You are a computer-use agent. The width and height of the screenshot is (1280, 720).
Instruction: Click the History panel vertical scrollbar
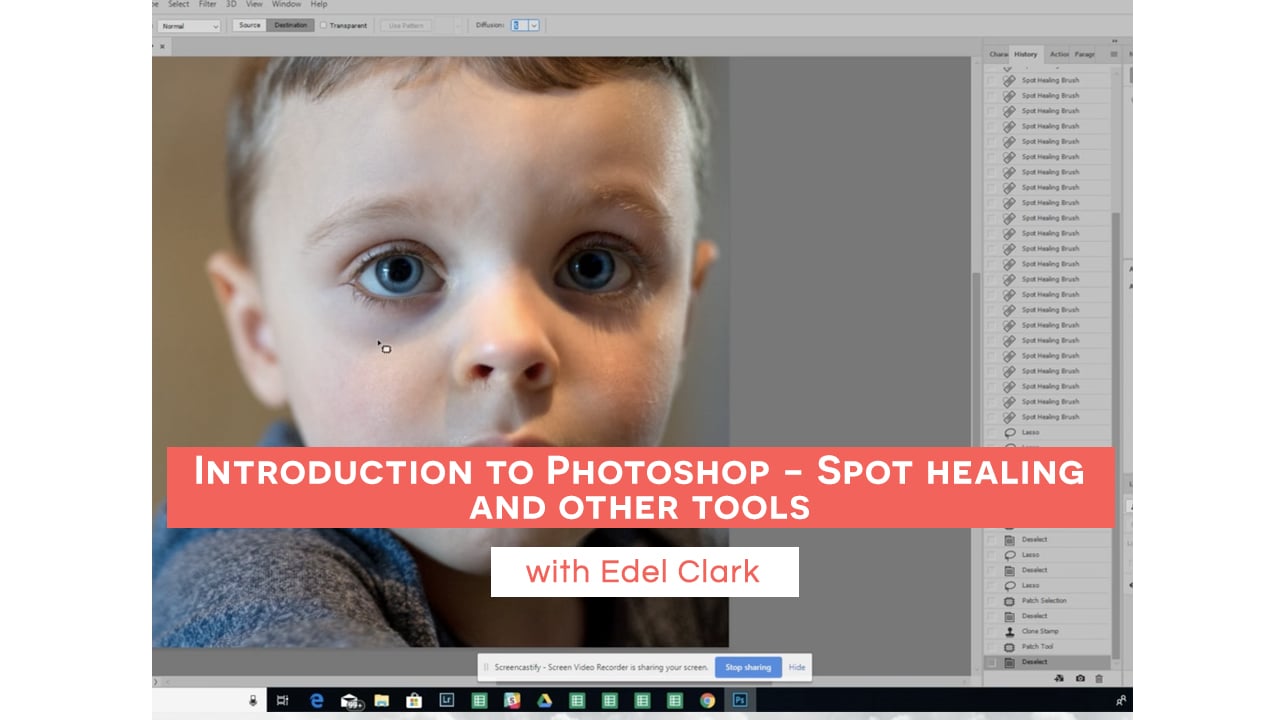(1116, 436)
